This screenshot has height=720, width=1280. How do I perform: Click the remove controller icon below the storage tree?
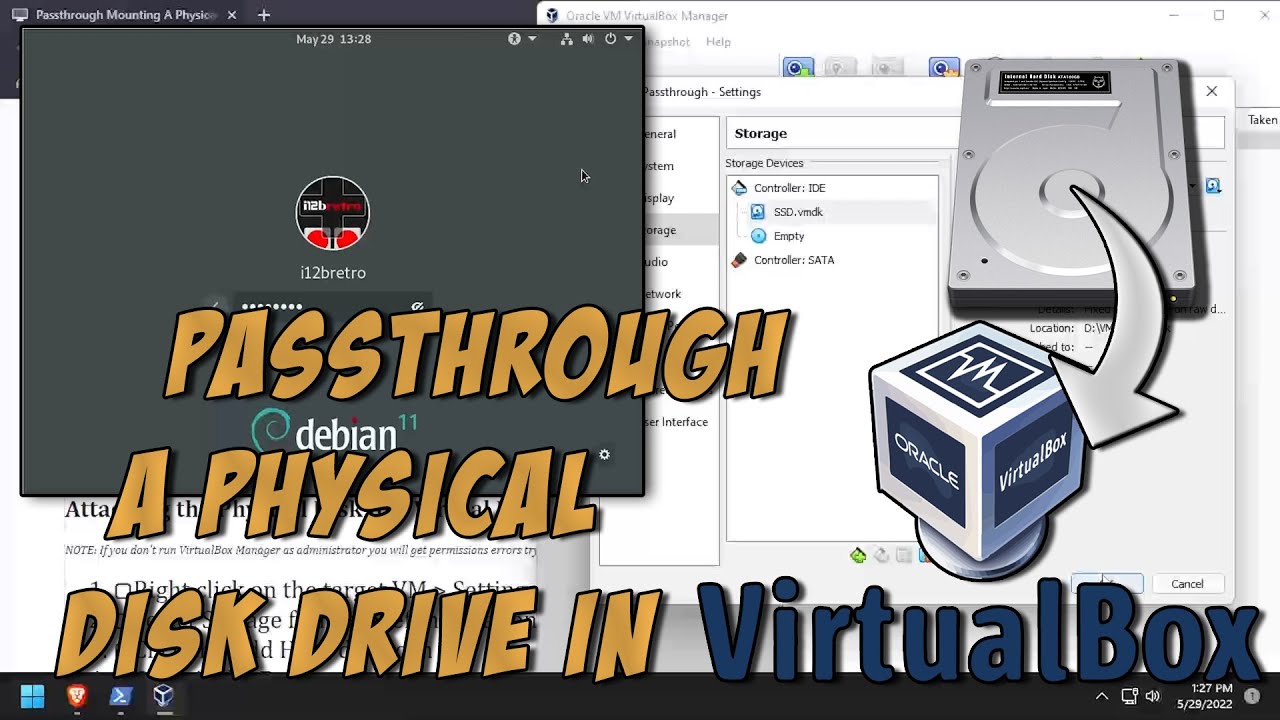[881, 555]
